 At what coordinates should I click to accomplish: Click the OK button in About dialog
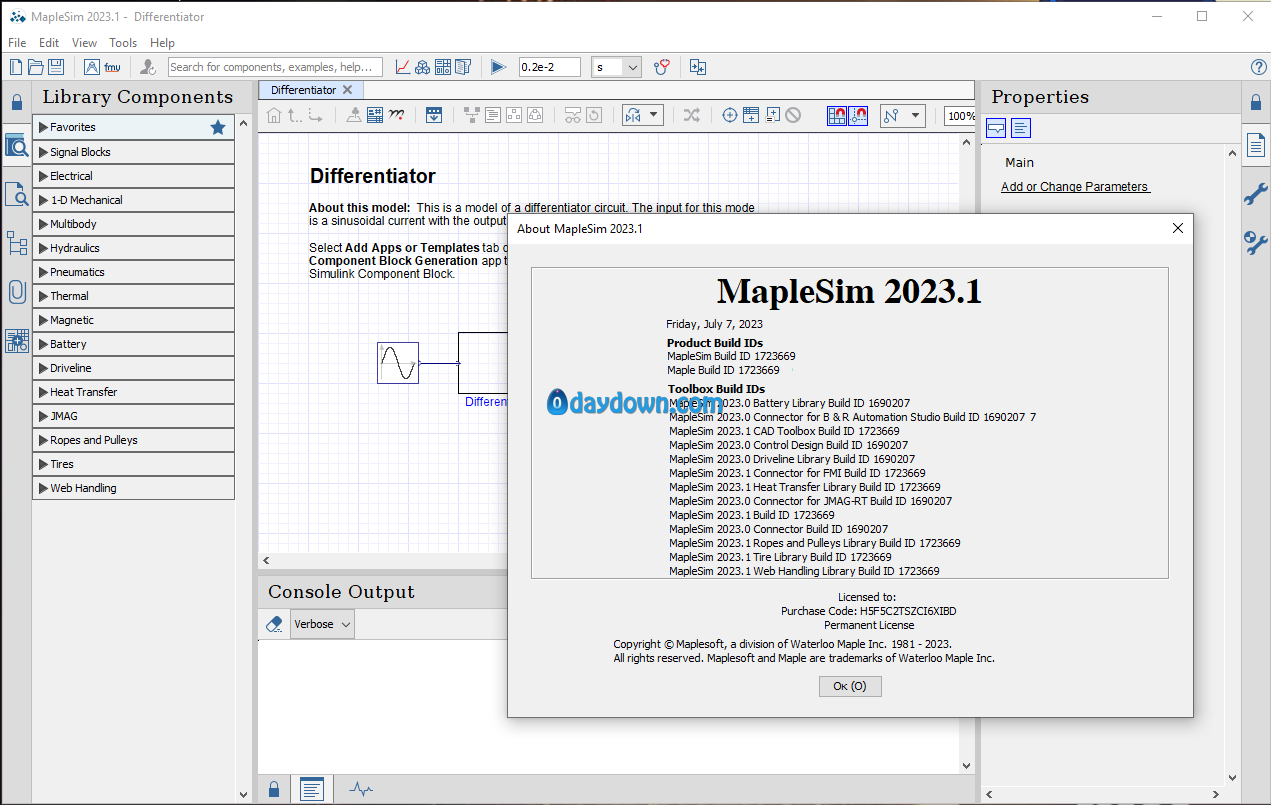tap(850, 686)
